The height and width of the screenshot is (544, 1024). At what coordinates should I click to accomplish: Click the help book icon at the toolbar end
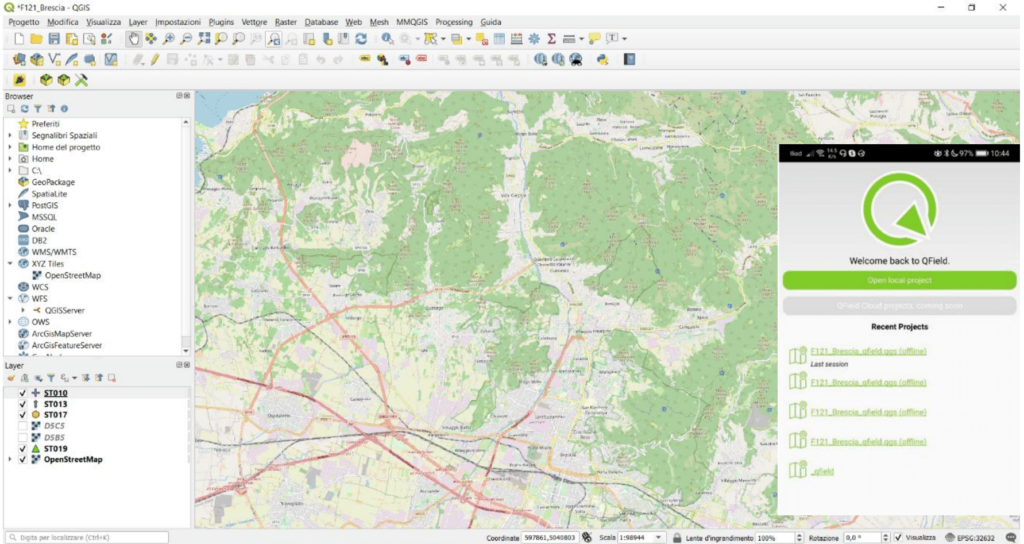point(629,60)
